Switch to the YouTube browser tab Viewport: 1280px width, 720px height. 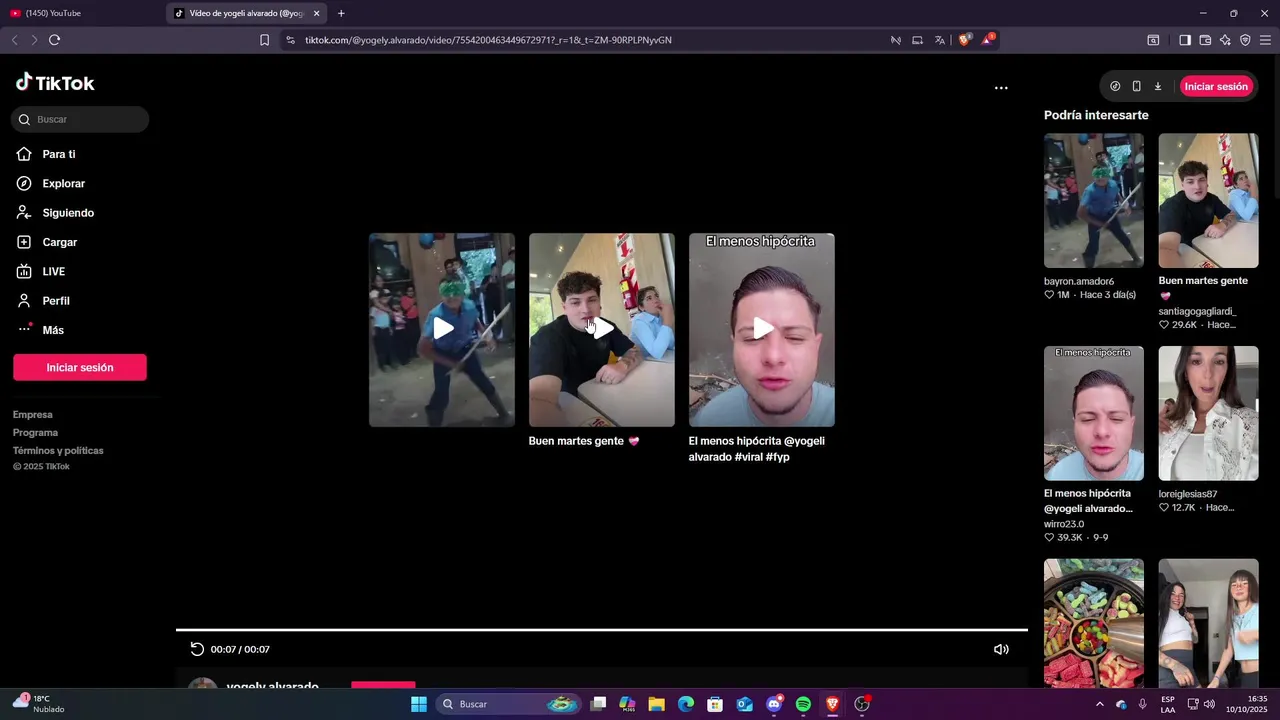pyautogui.click(x=82, y=13)
